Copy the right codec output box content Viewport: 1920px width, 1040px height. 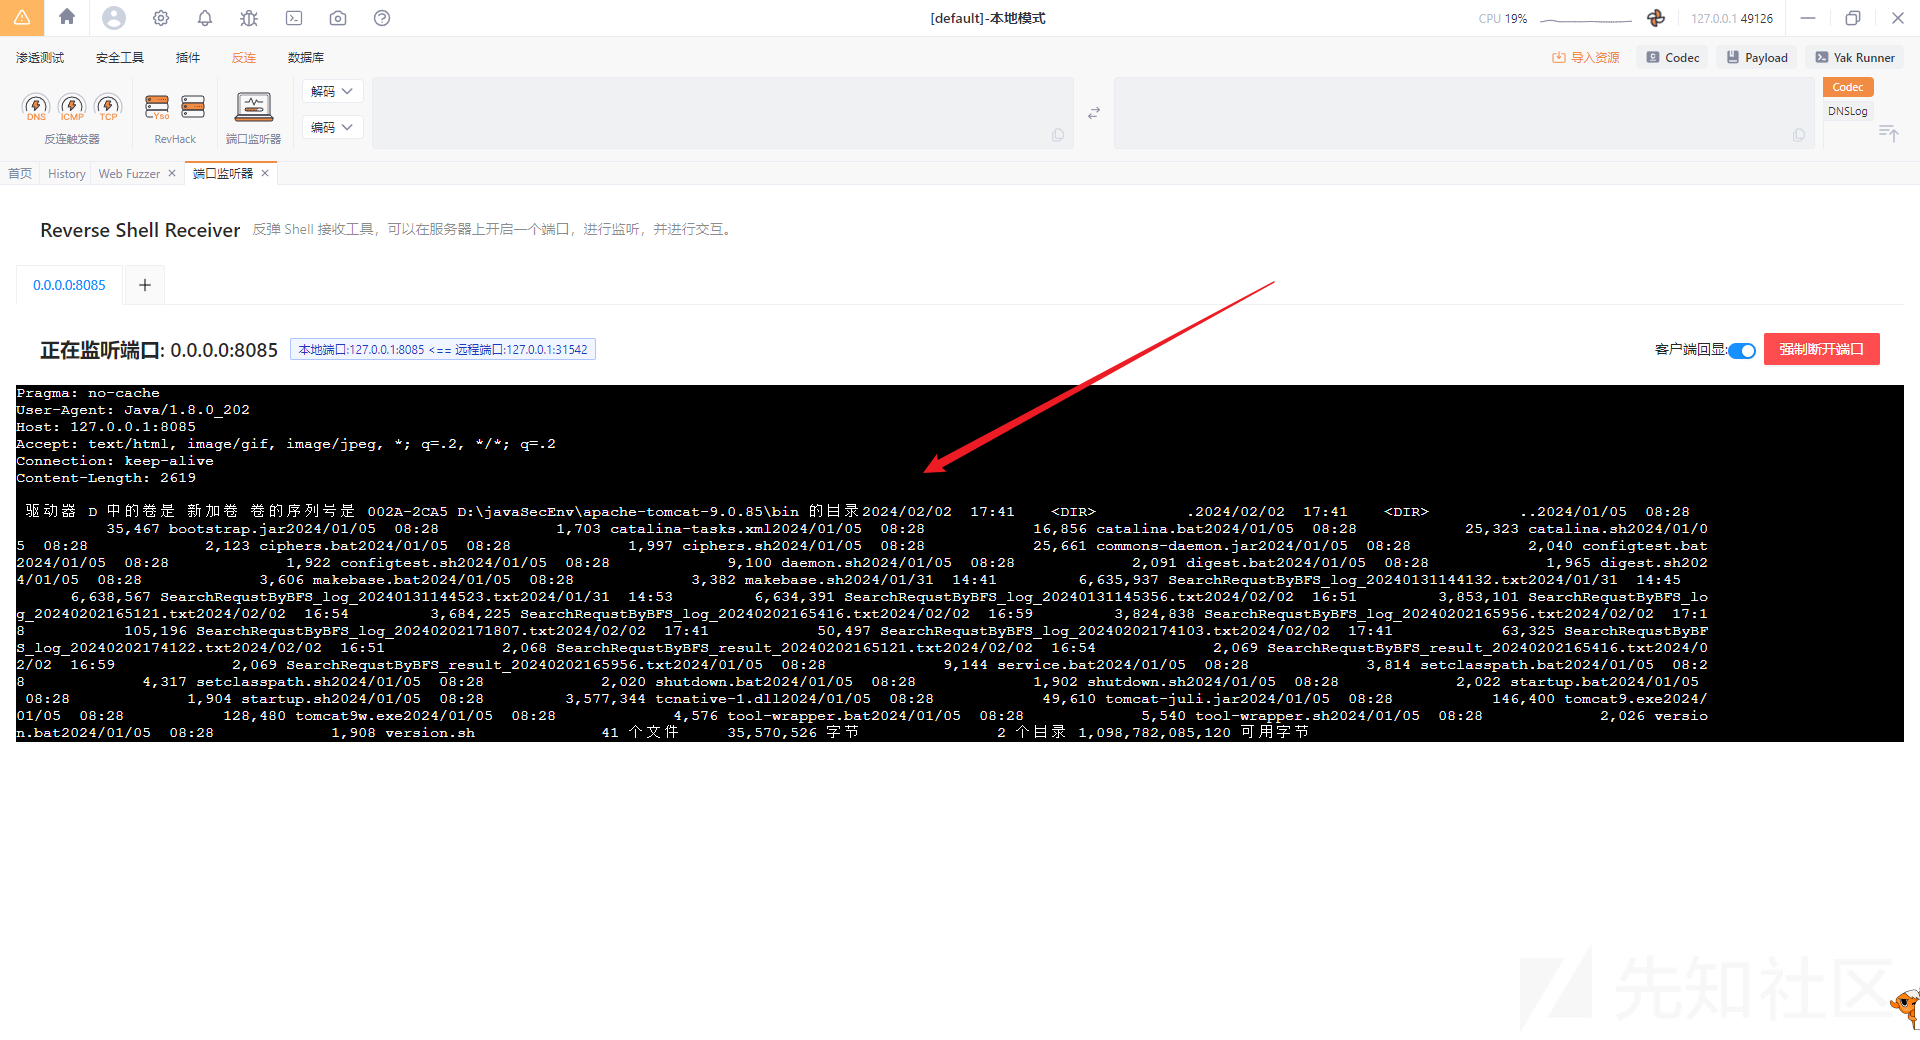[1799, 135]
